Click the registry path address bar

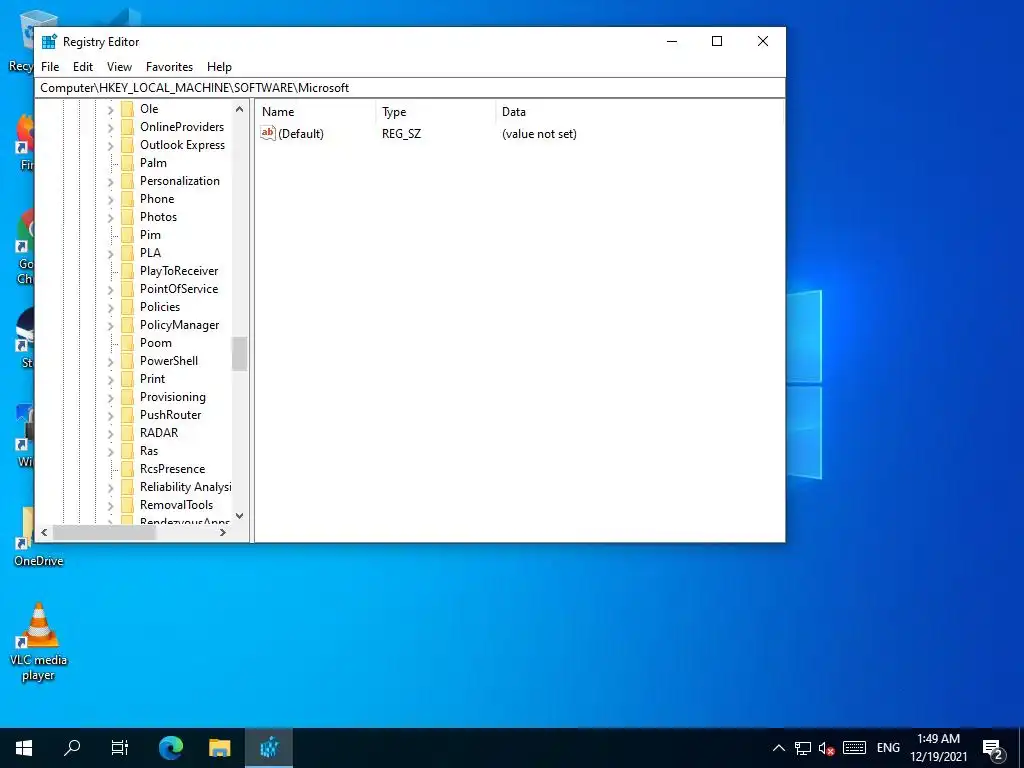point(410,88)
